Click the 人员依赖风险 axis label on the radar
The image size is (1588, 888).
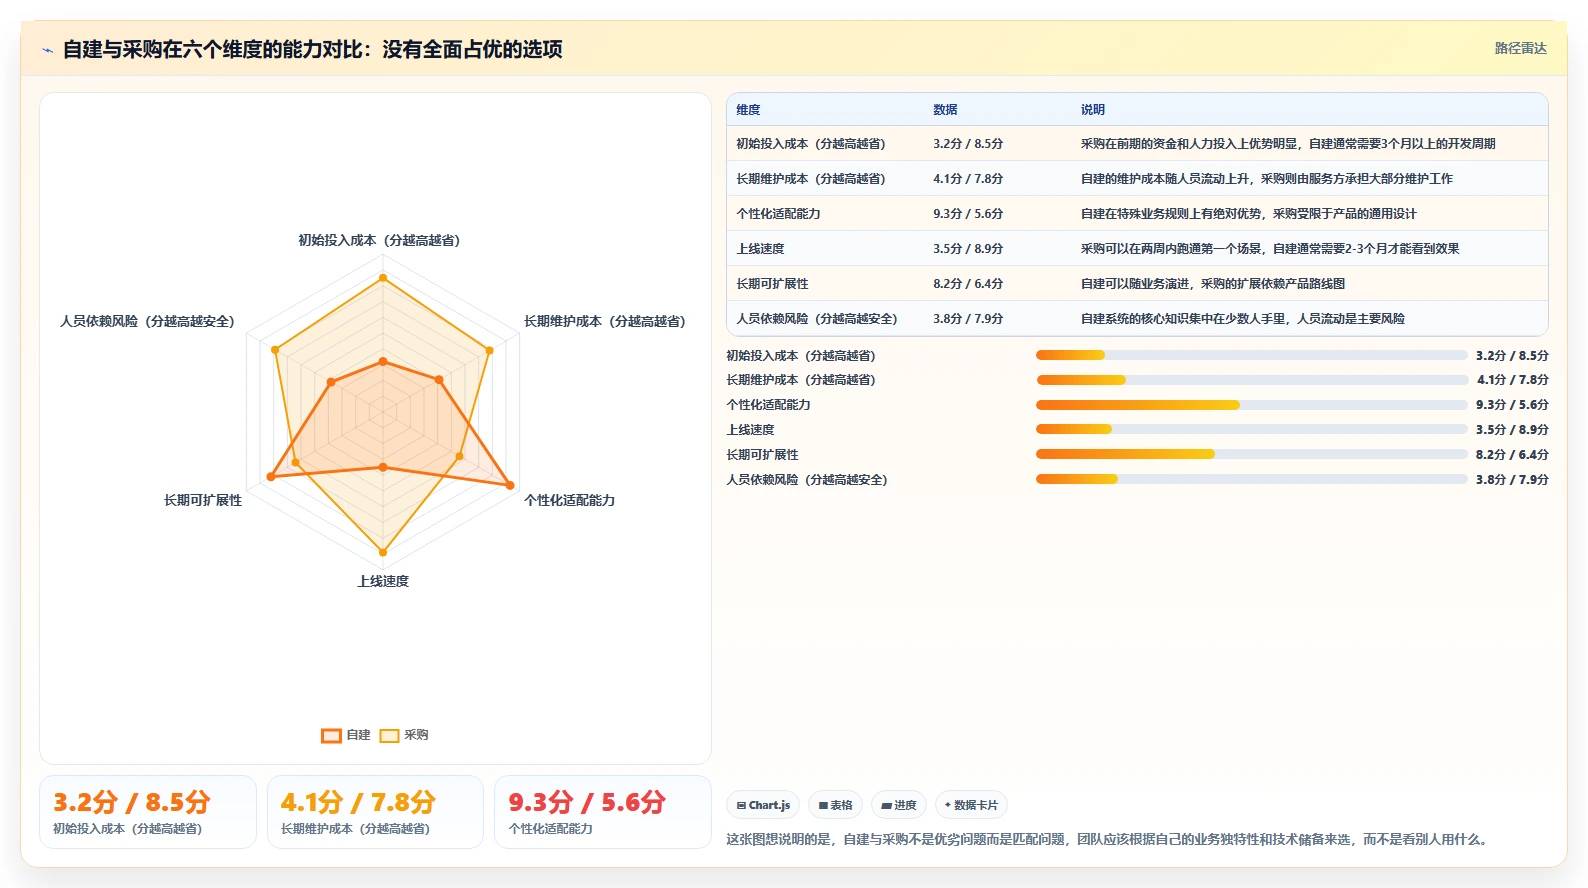147,321
